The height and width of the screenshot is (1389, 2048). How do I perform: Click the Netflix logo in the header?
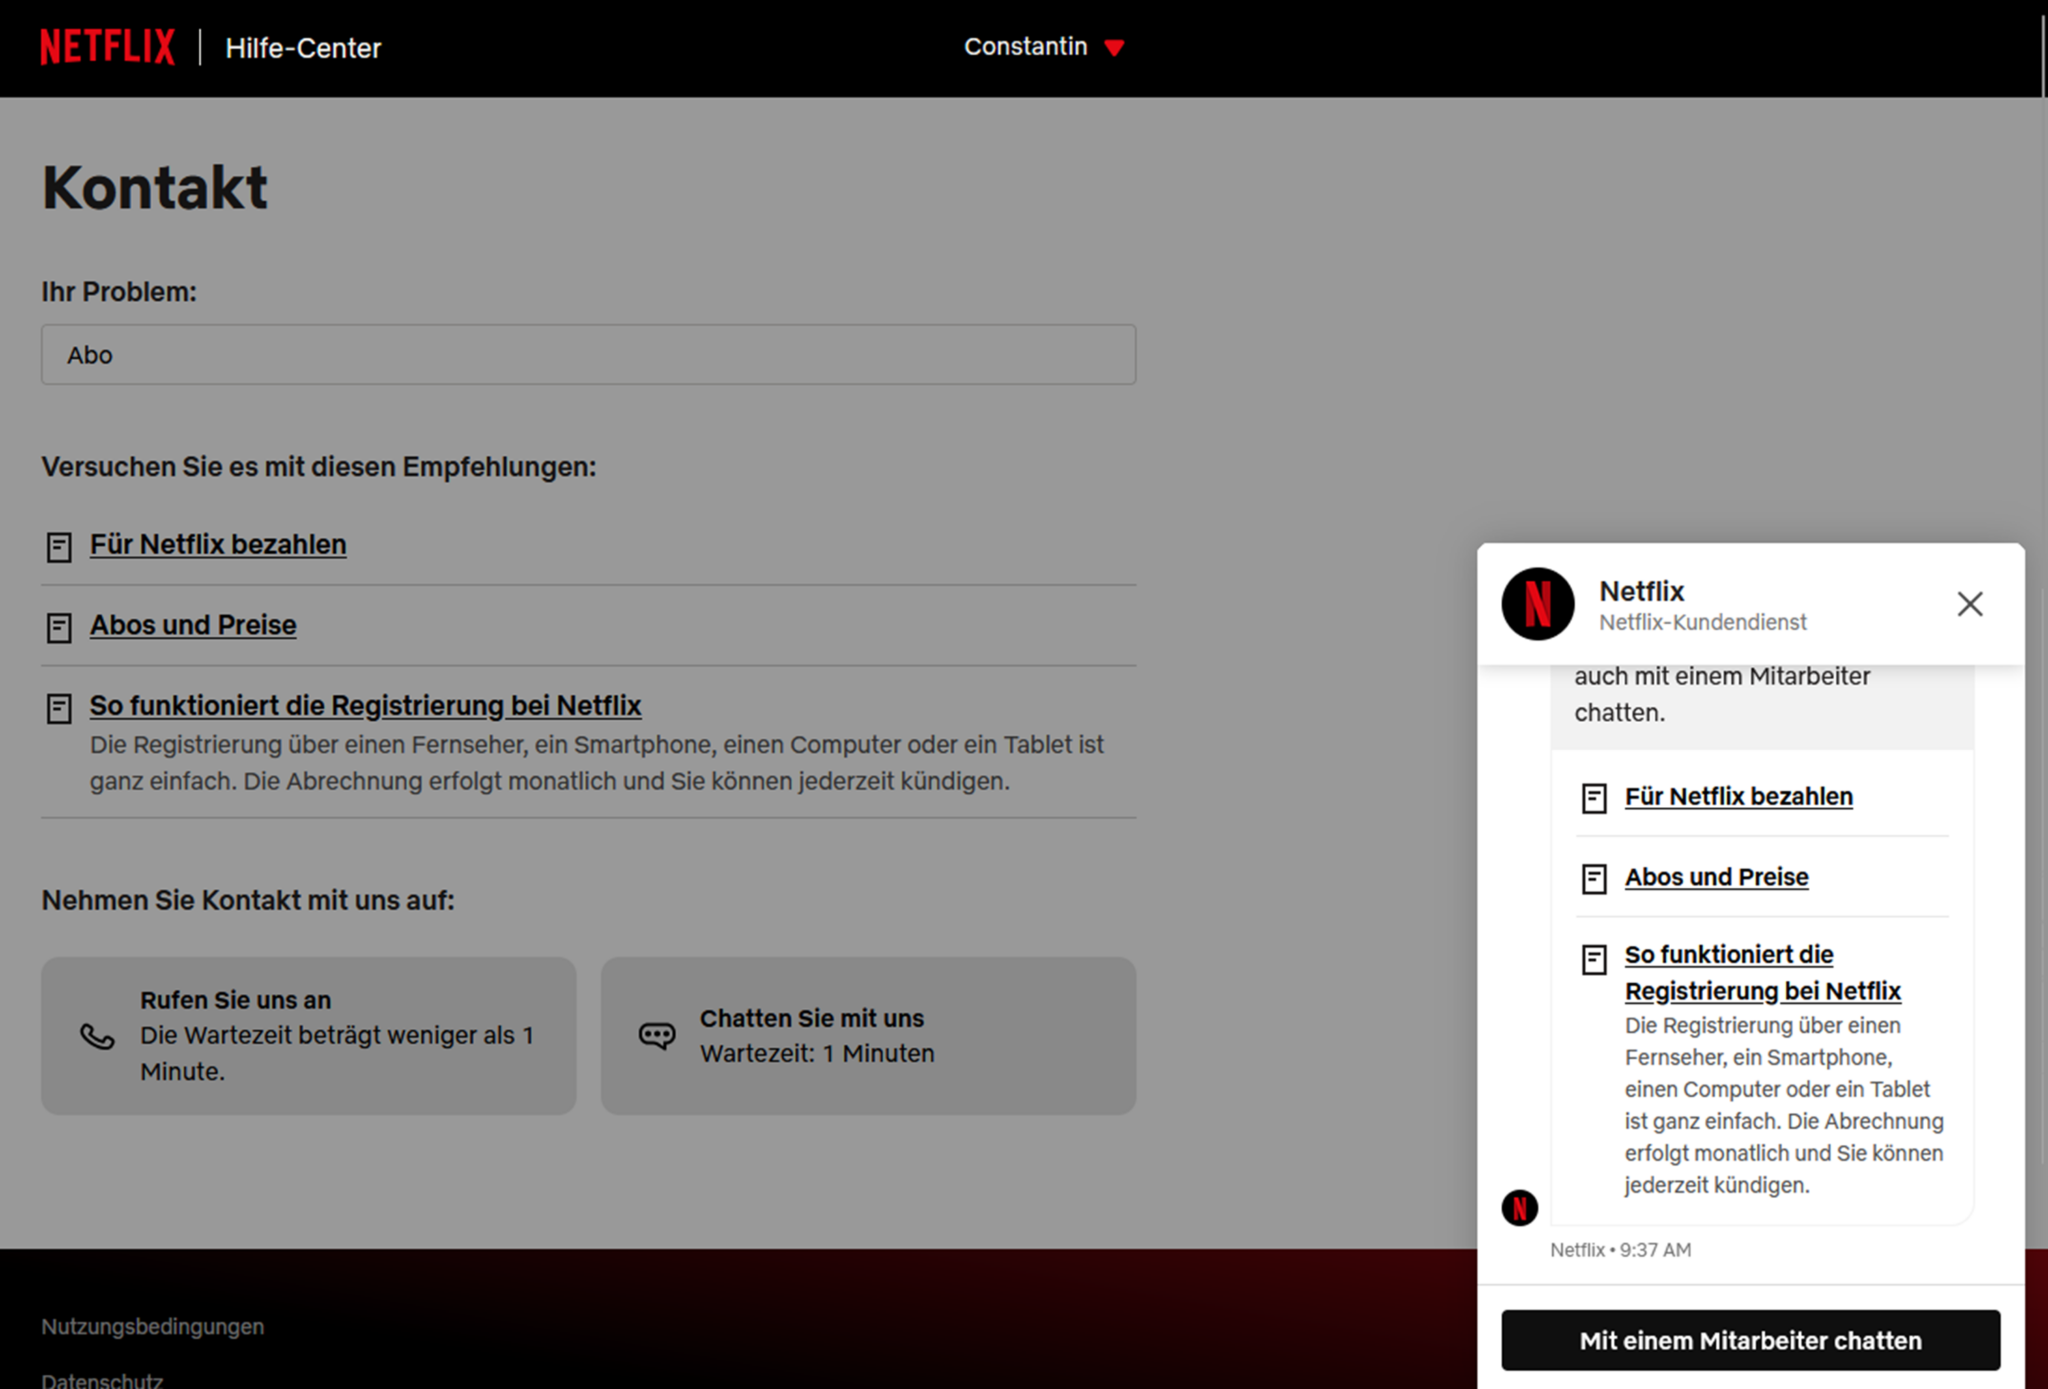click(x=105, y=46)
